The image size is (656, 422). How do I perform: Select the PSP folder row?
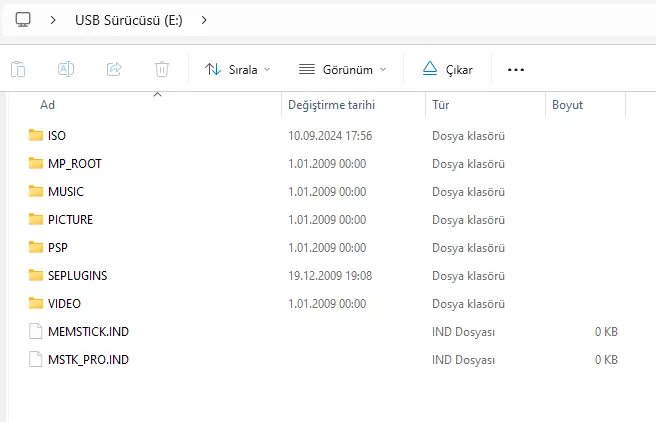(x=316, y=248)
